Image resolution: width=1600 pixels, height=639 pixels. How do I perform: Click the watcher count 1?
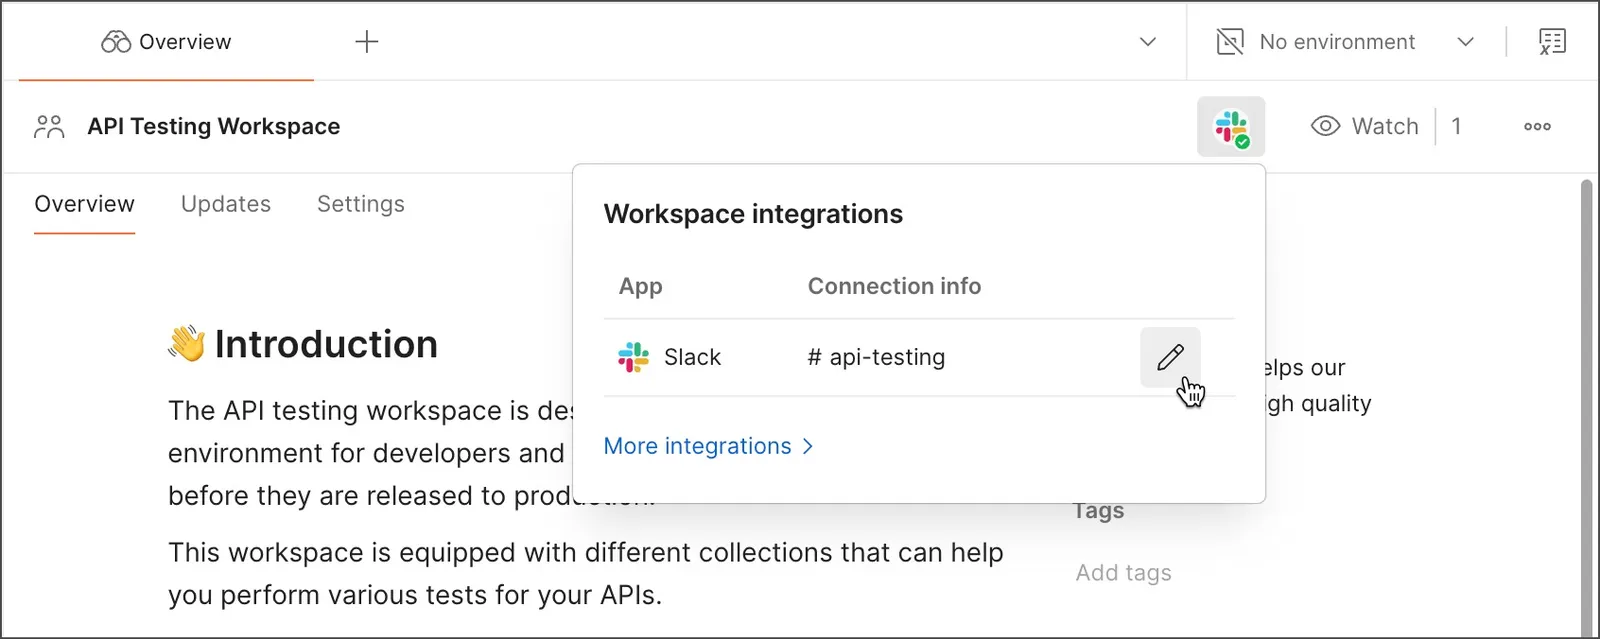(x=1456, y=127)
